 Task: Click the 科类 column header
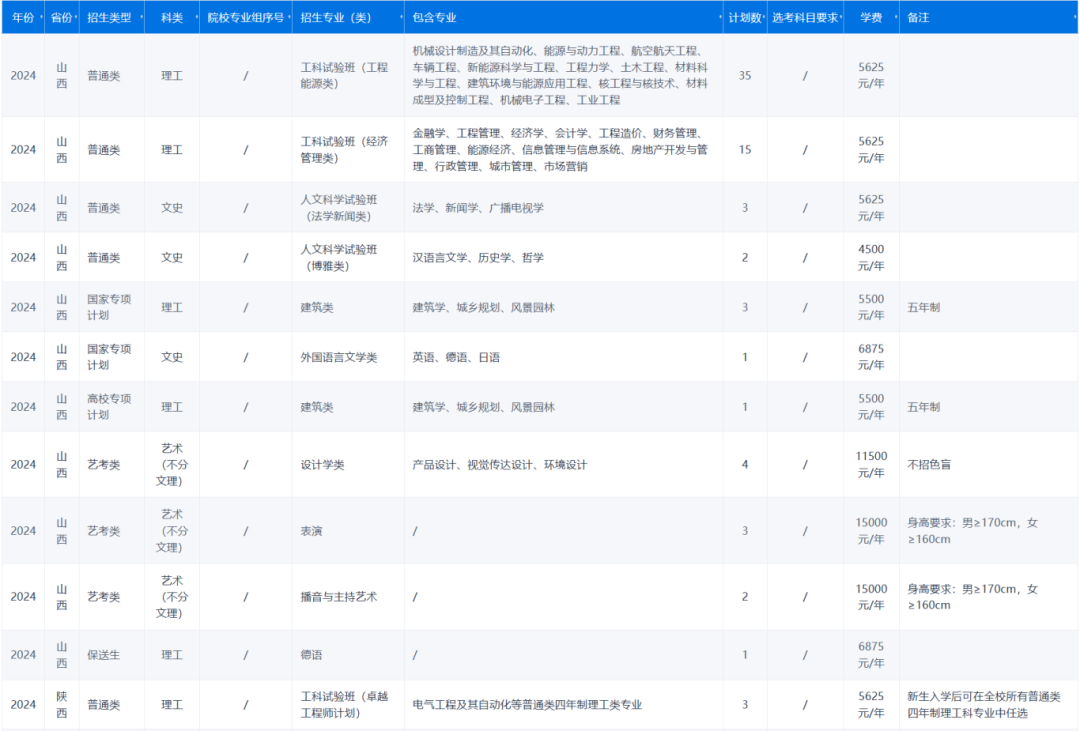(x=172, y=16)
